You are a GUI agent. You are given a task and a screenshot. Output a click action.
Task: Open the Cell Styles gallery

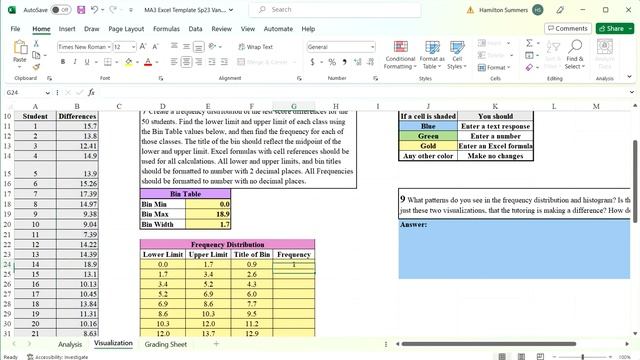(457, 55)
